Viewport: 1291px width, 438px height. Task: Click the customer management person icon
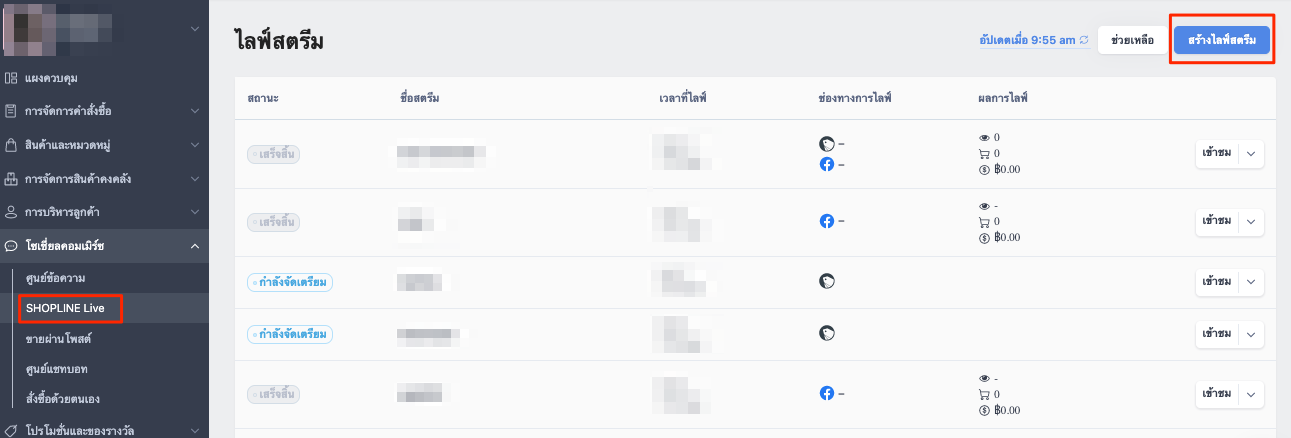(11, 212)
